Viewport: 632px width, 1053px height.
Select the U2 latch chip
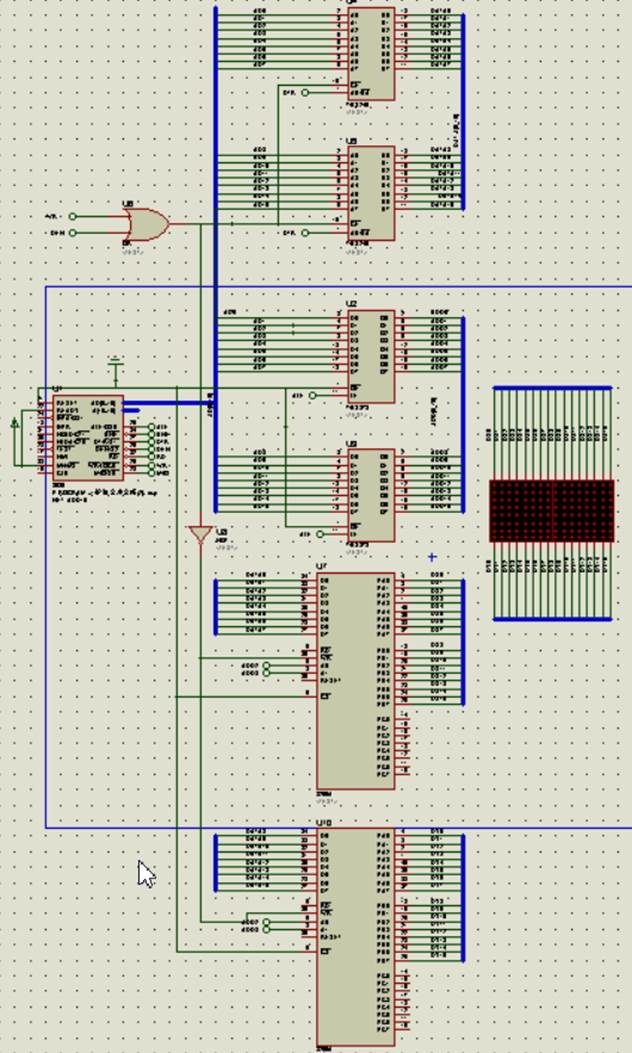tap(371, 355)
